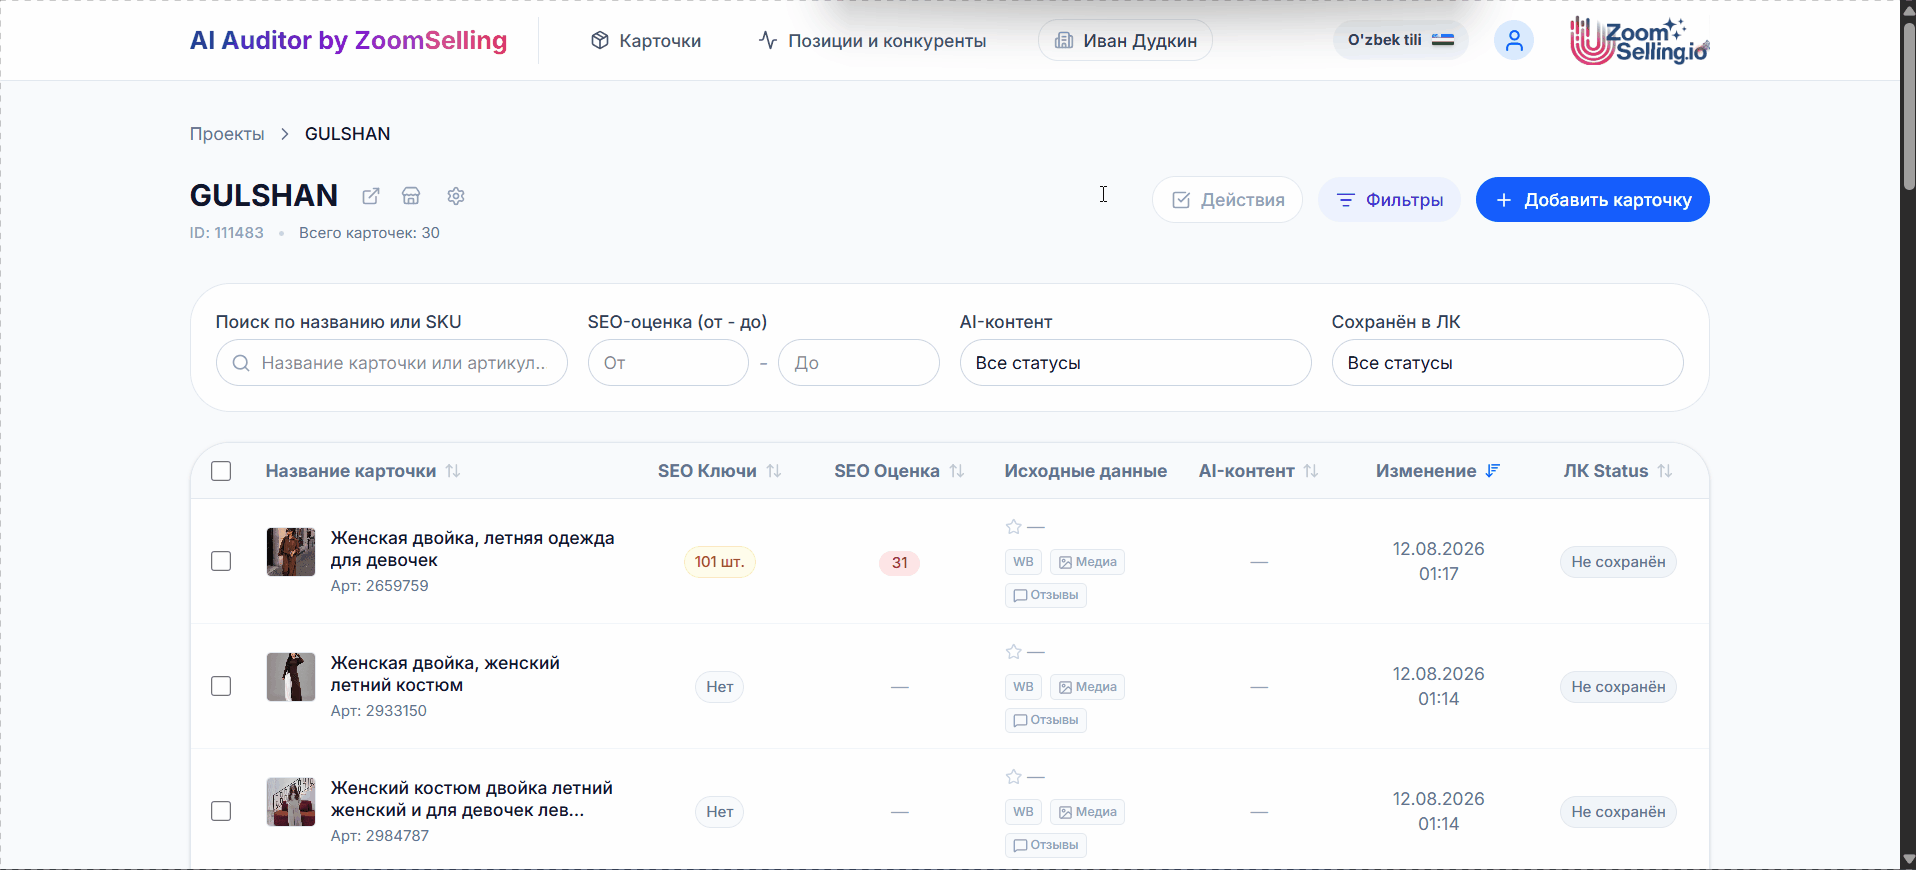Click sort arrows beside ЛК Status
Screen dimensions: 1916x870
click(x=1665, y=471)
